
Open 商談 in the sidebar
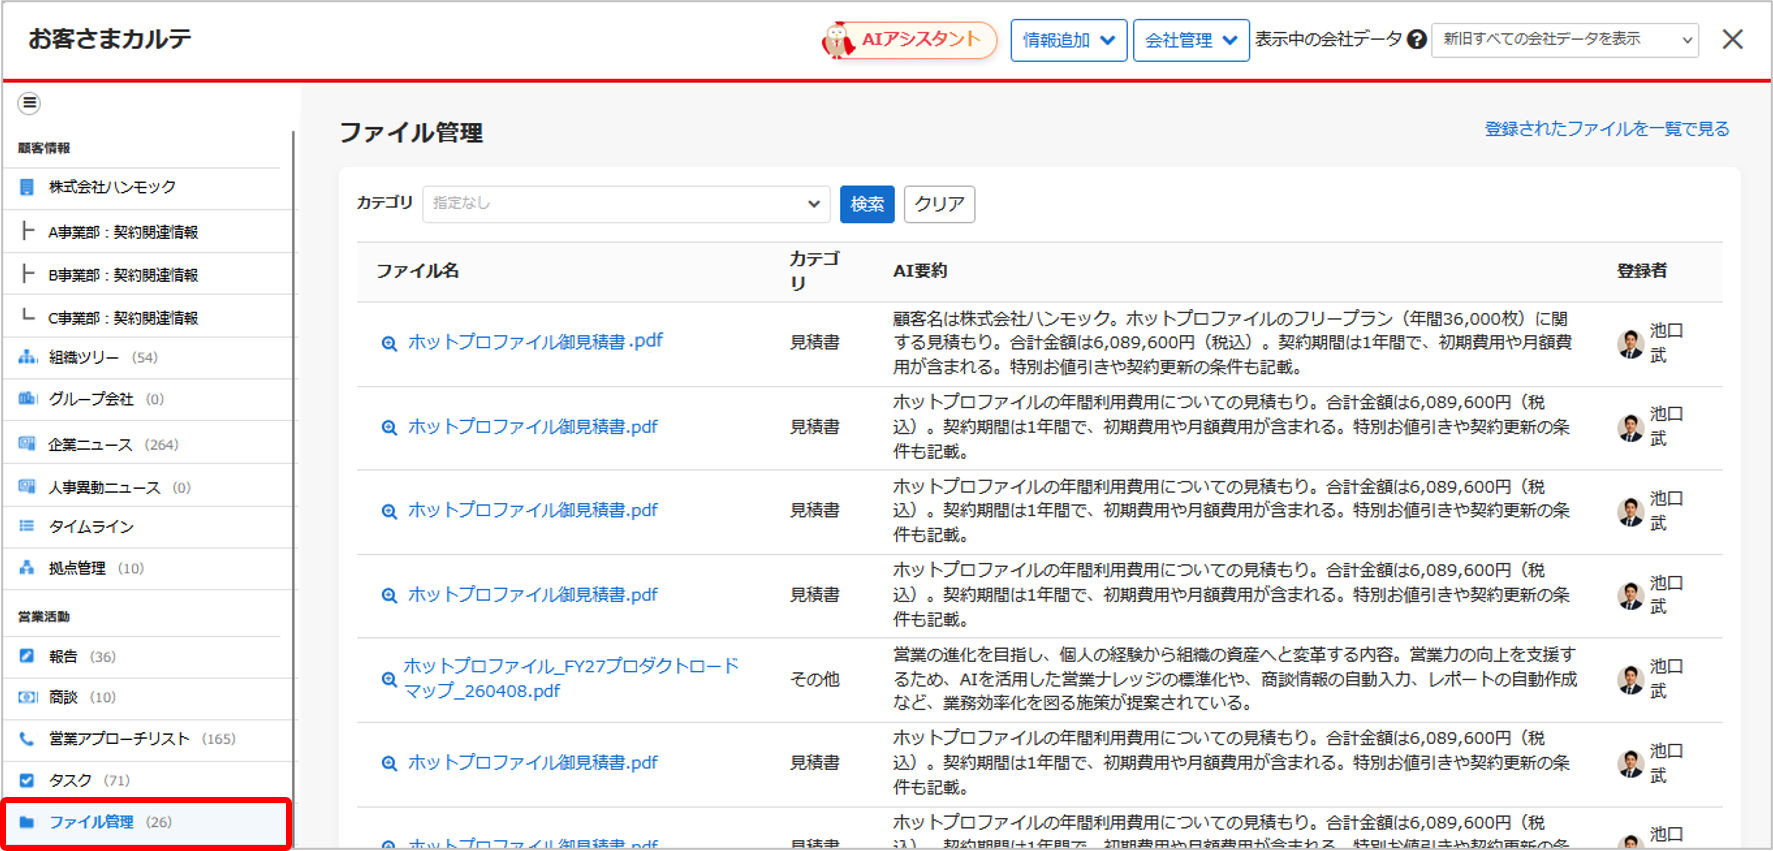pyautogui.click(x=63, y=697)
